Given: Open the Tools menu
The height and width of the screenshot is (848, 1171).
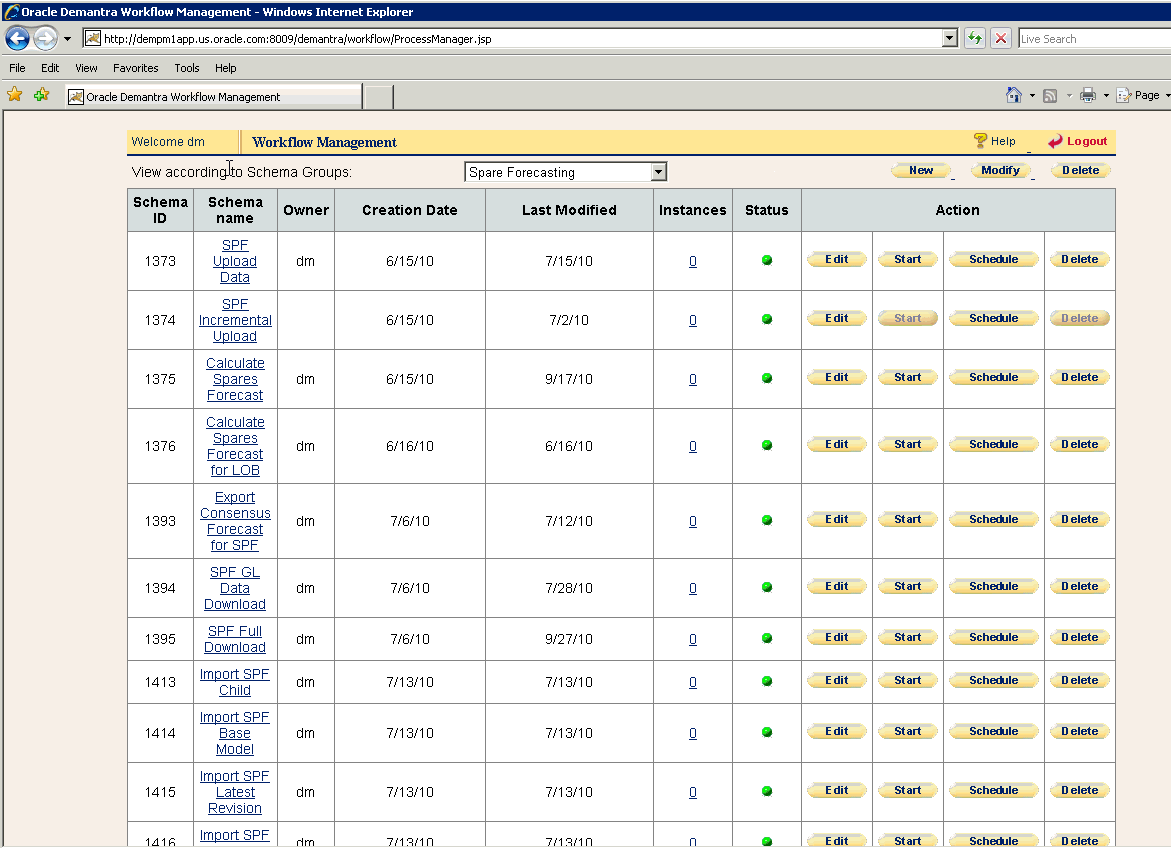Looking at the screenshot, I should pos(187,68).
